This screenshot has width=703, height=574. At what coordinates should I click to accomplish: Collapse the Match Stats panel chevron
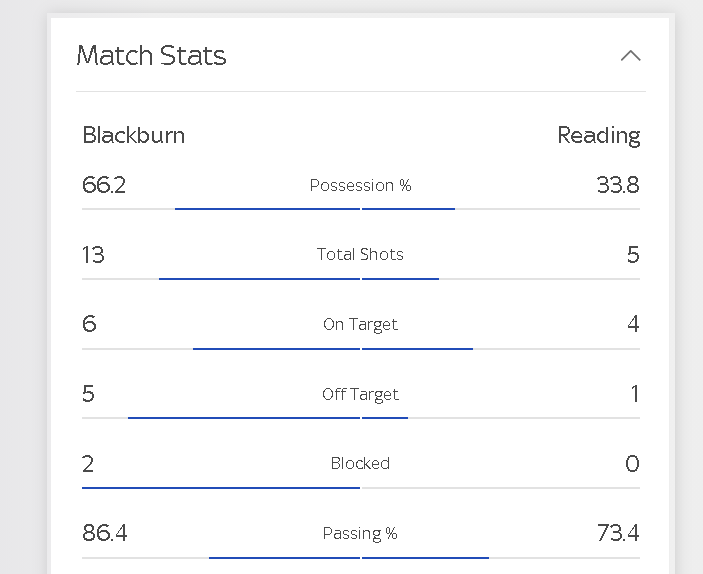pos(630,56)
